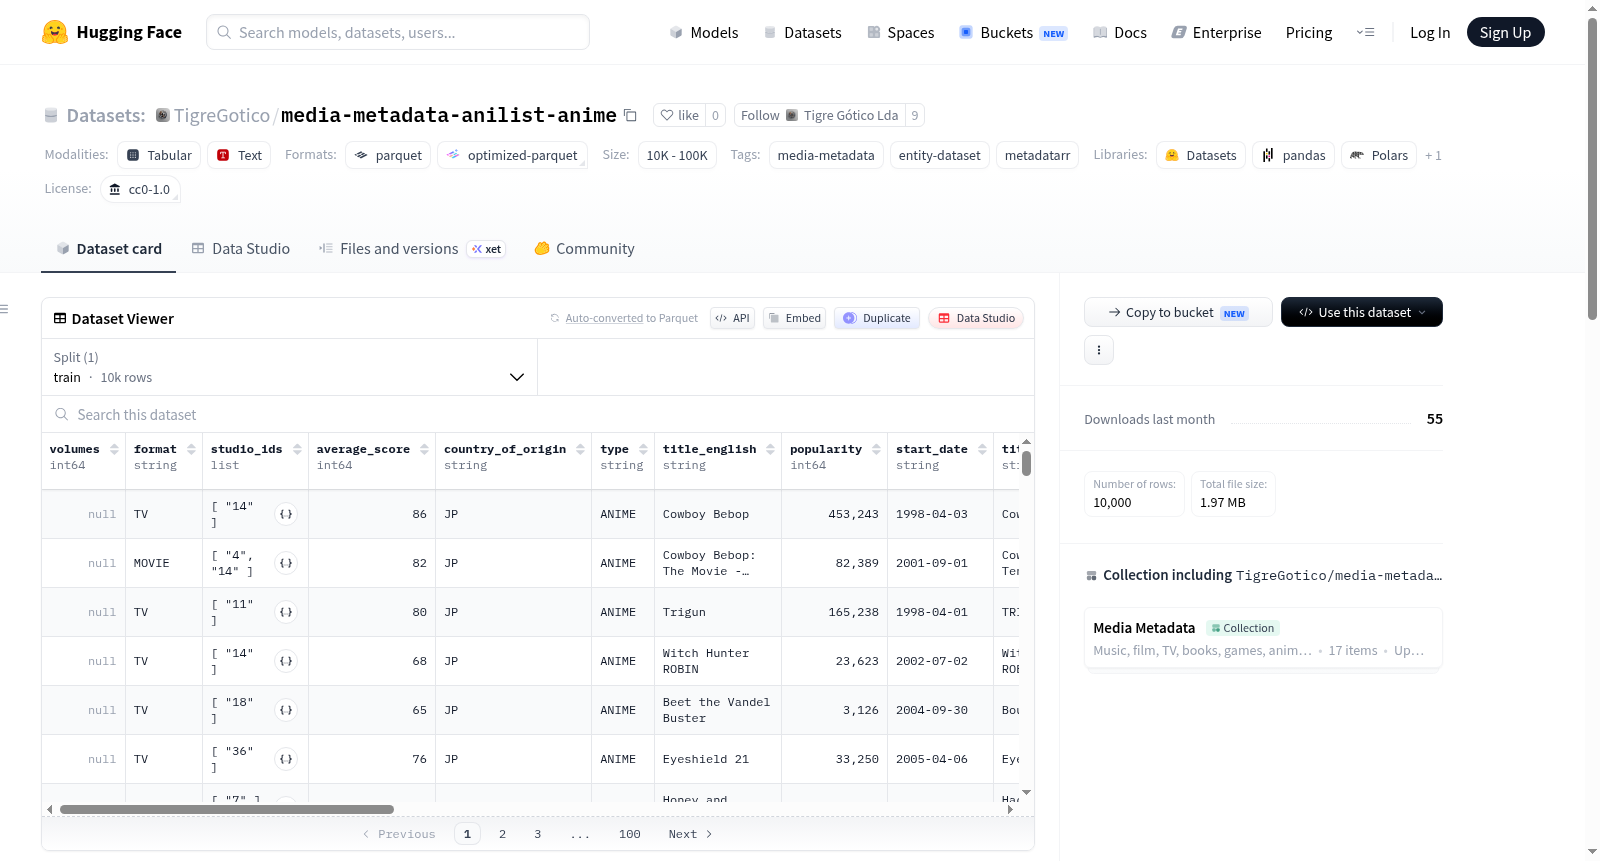Go to the Community tab

tap(584, 249)
